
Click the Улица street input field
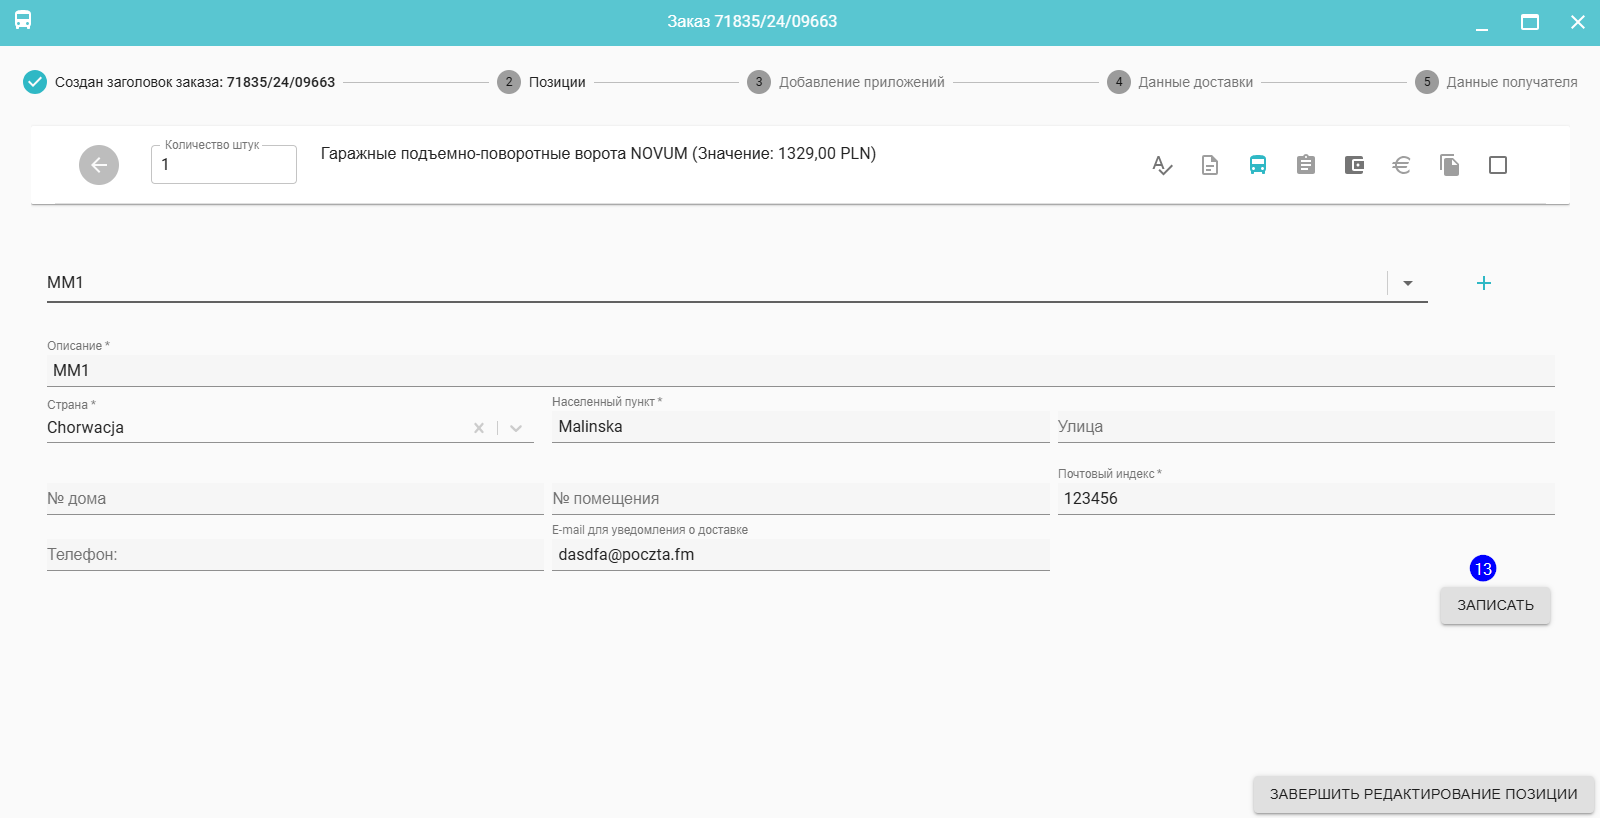coord(1305,427)
